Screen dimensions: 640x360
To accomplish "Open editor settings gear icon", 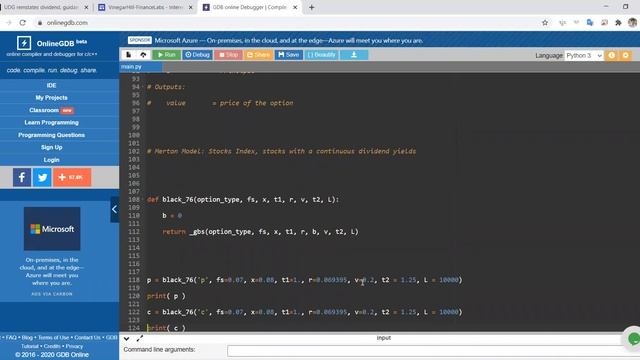I will coord(625,55).
